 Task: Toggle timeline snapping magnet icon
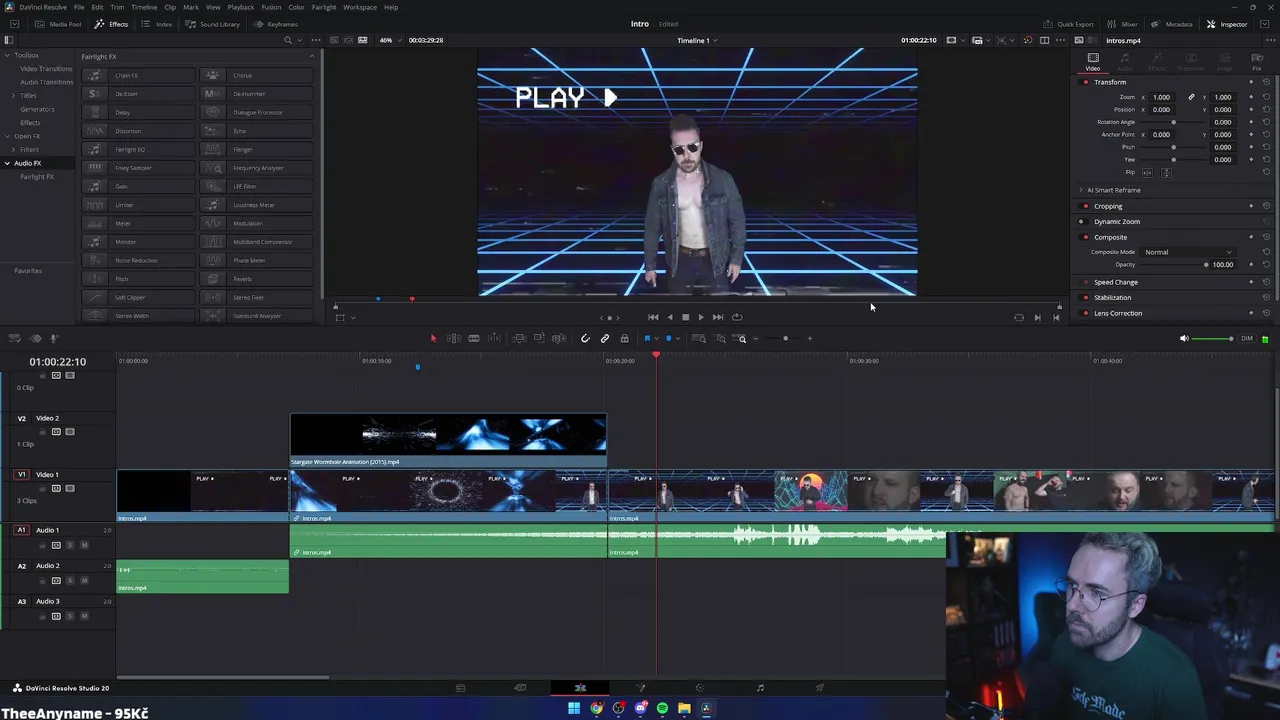(585, 339)
